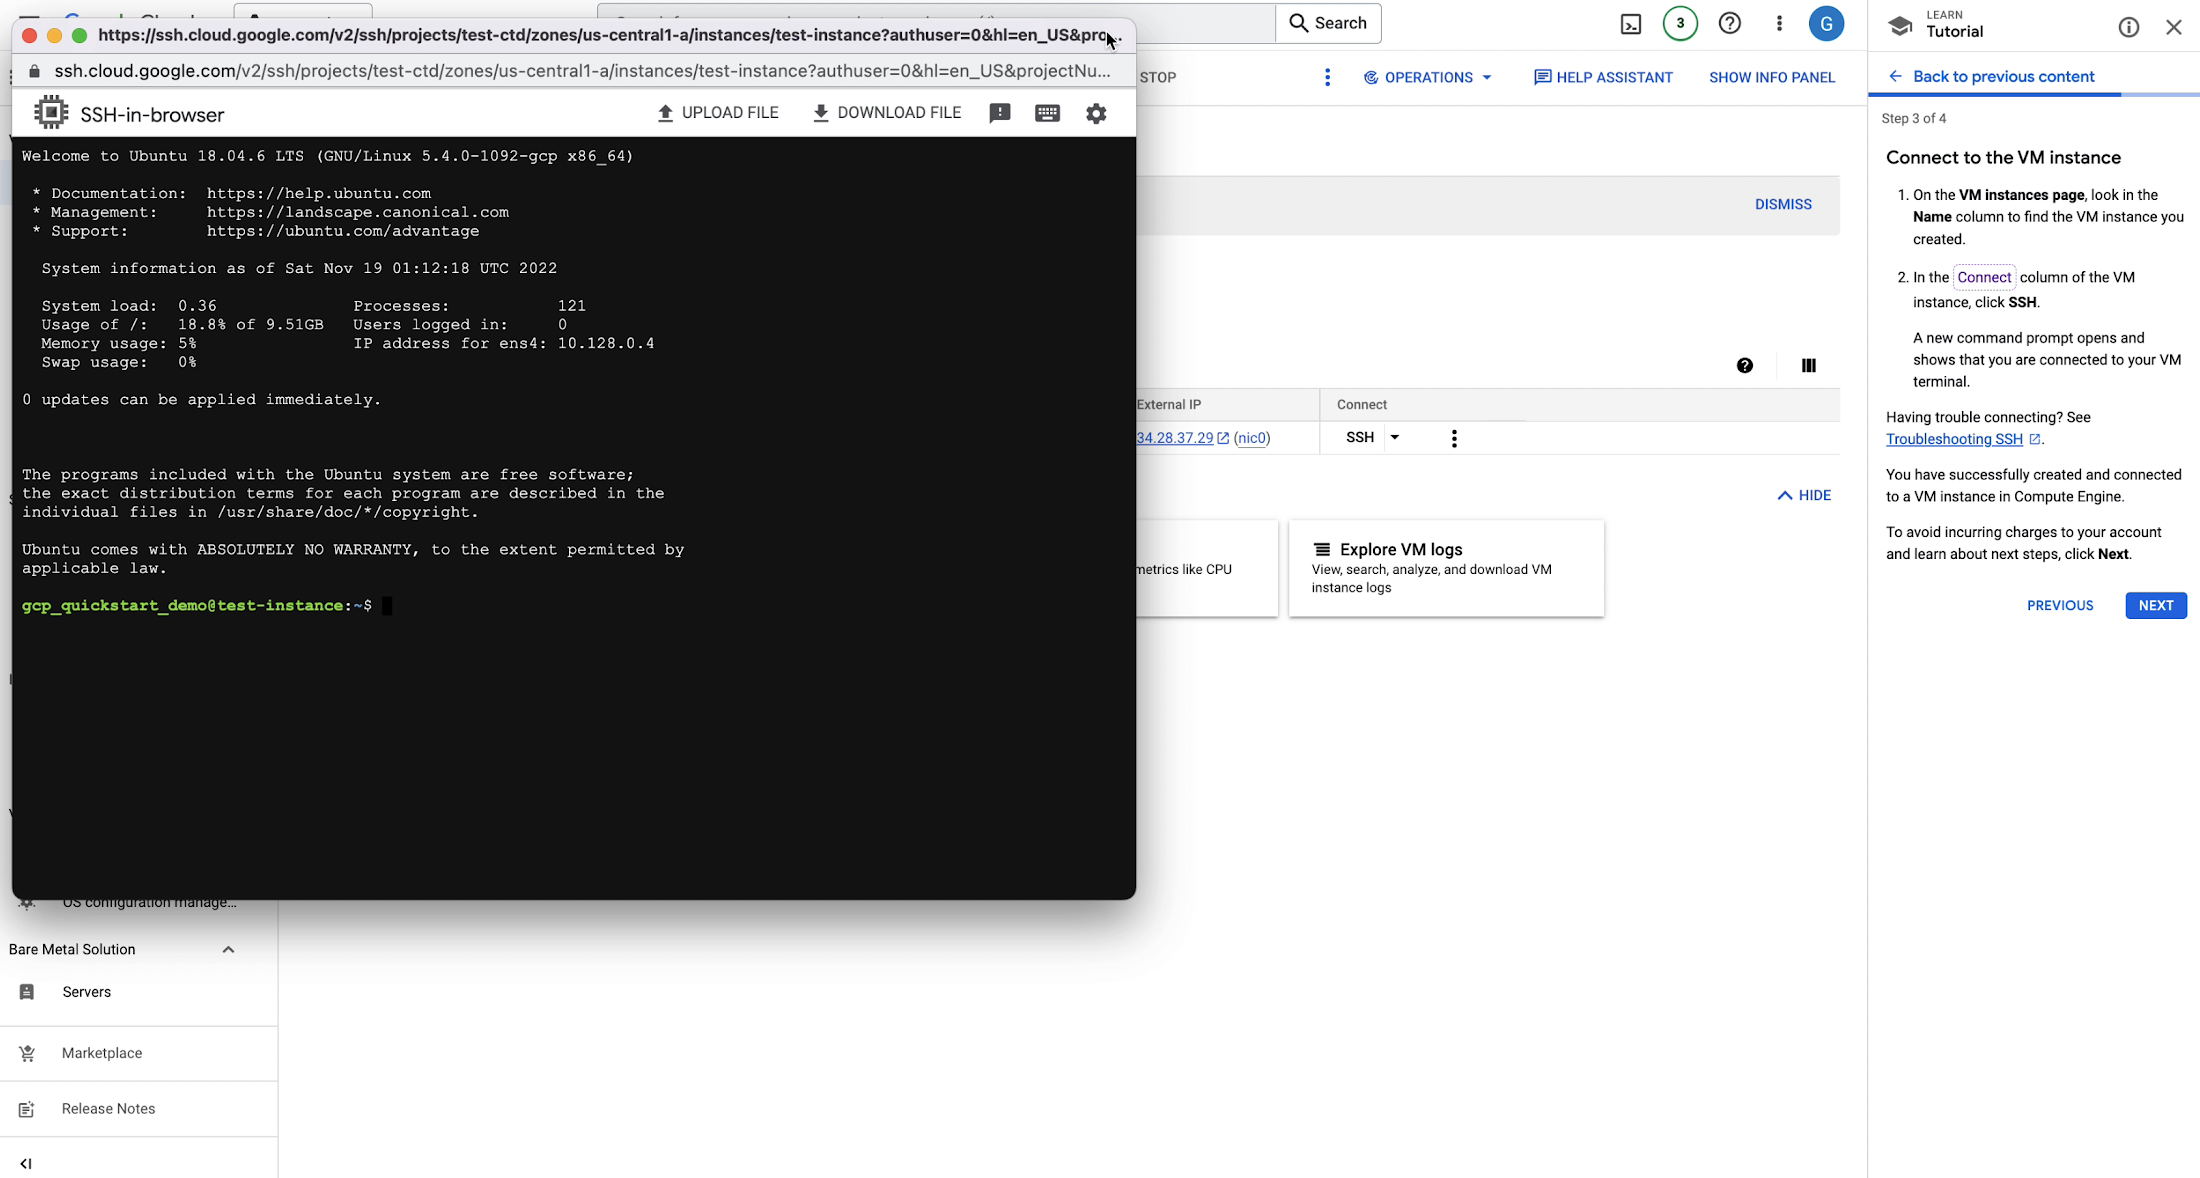Click the three-dot more options menu
The width and height of the screenshot is (2200, 1178).
[1454, 438]
